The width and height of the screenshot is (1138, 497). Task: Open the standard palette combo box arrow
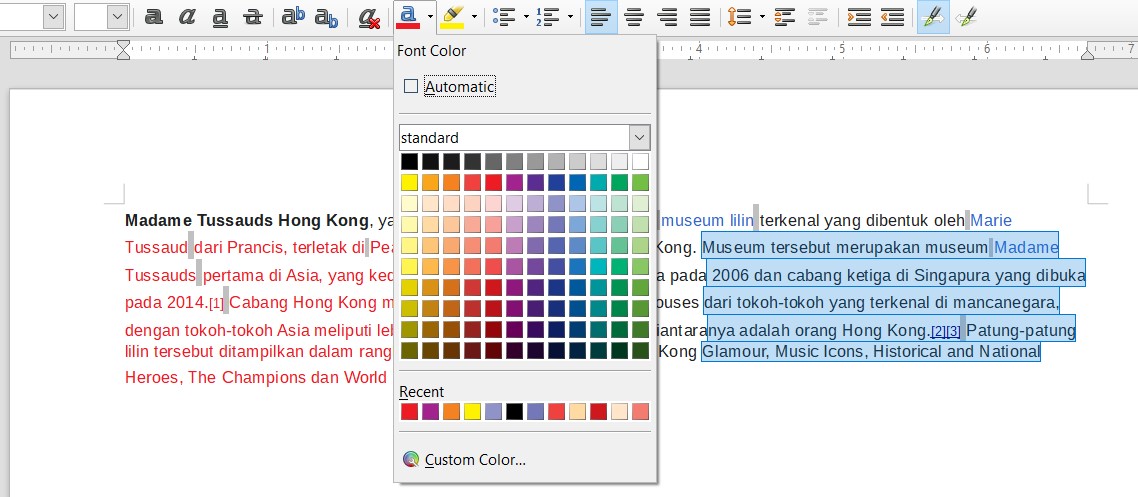[x=639, y=137]
